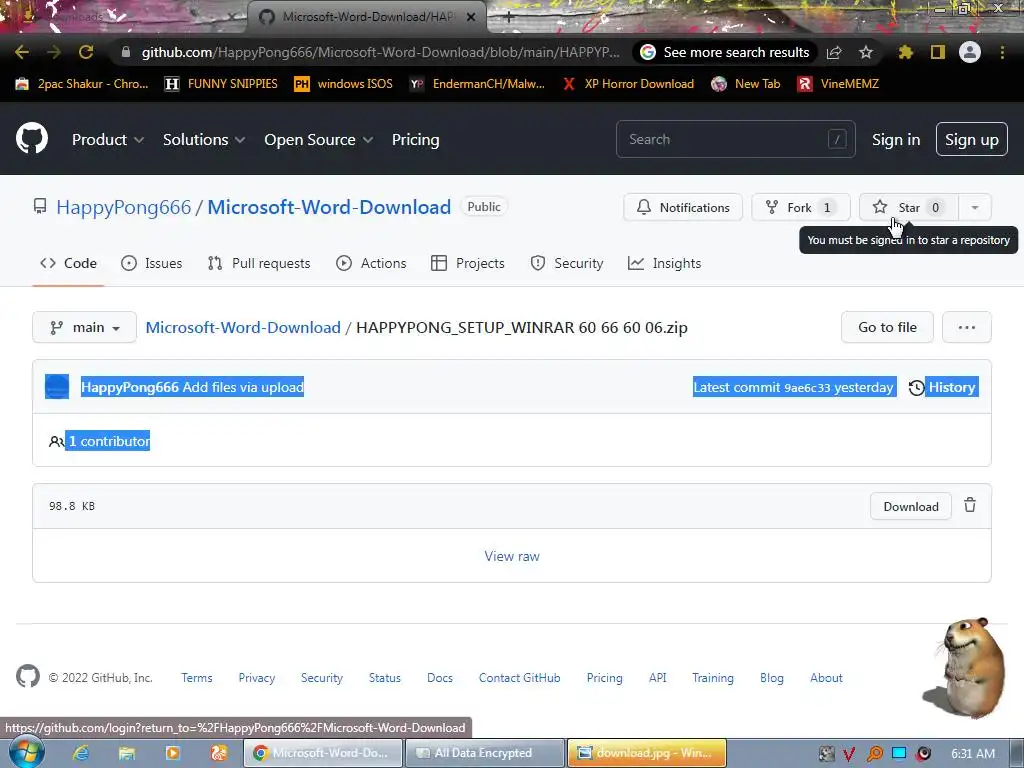The width and height of the screenshot is (1024, 768).
Task: Switch to the Issues tab
Action: [x=152, y=263]
